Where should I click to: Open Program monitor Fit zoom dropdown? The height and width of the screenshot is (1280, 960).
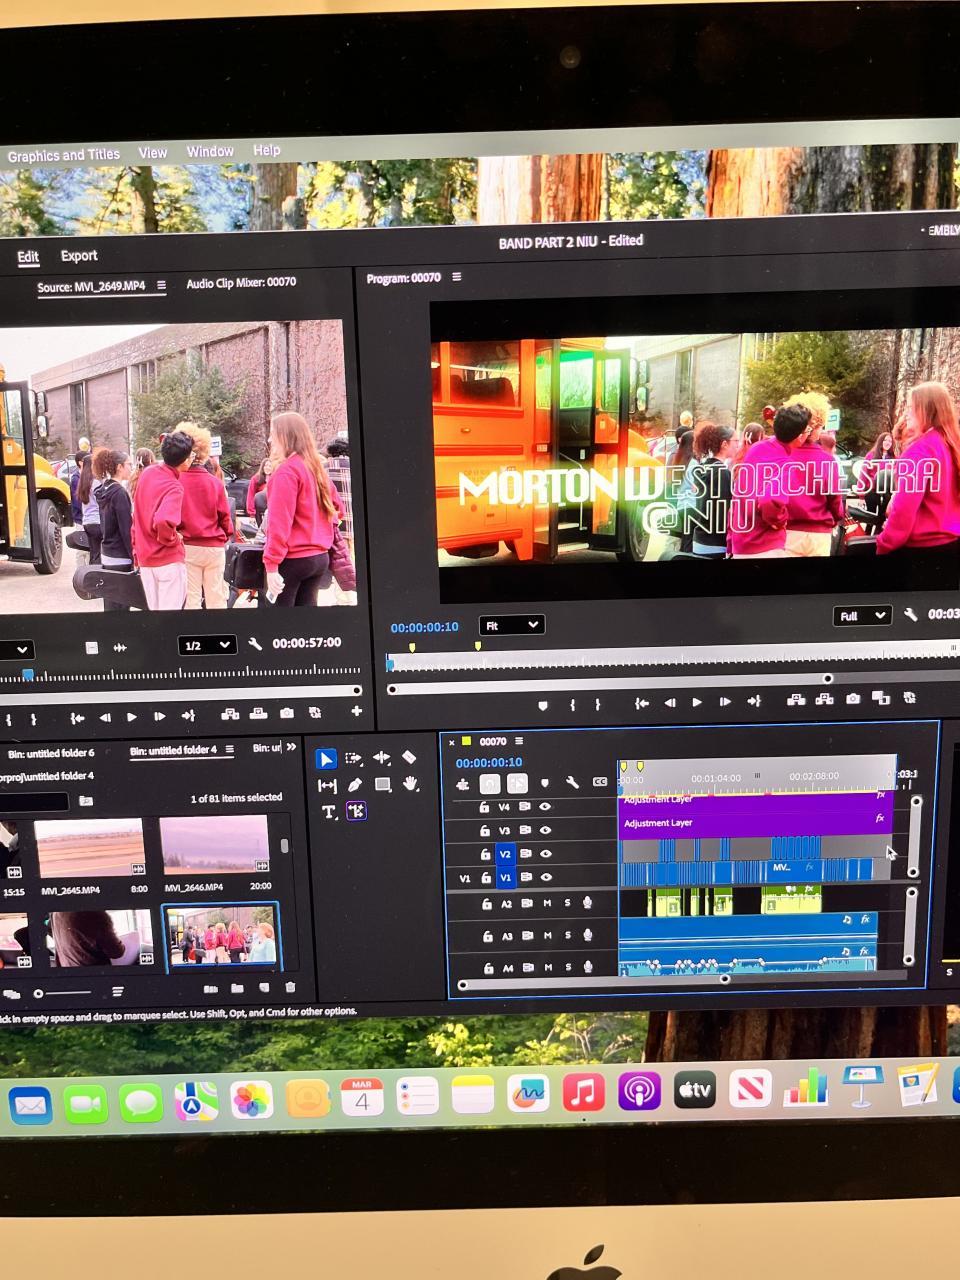(511, 625)
